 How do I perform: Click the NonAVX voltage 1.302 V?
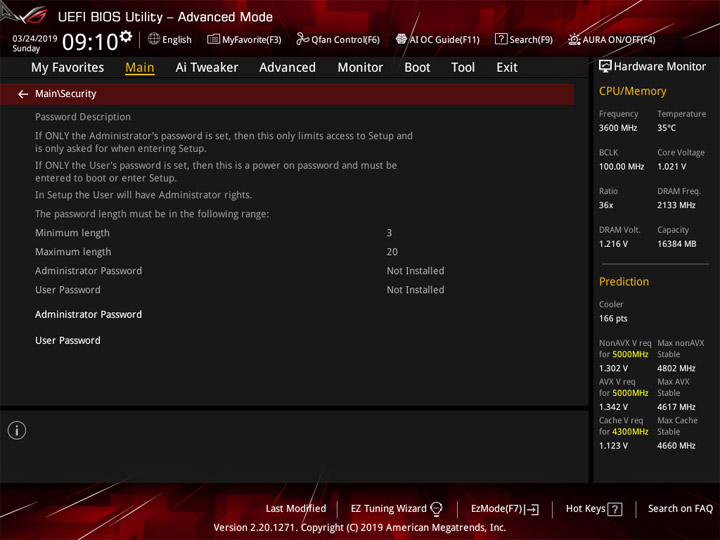coord(613,368)
